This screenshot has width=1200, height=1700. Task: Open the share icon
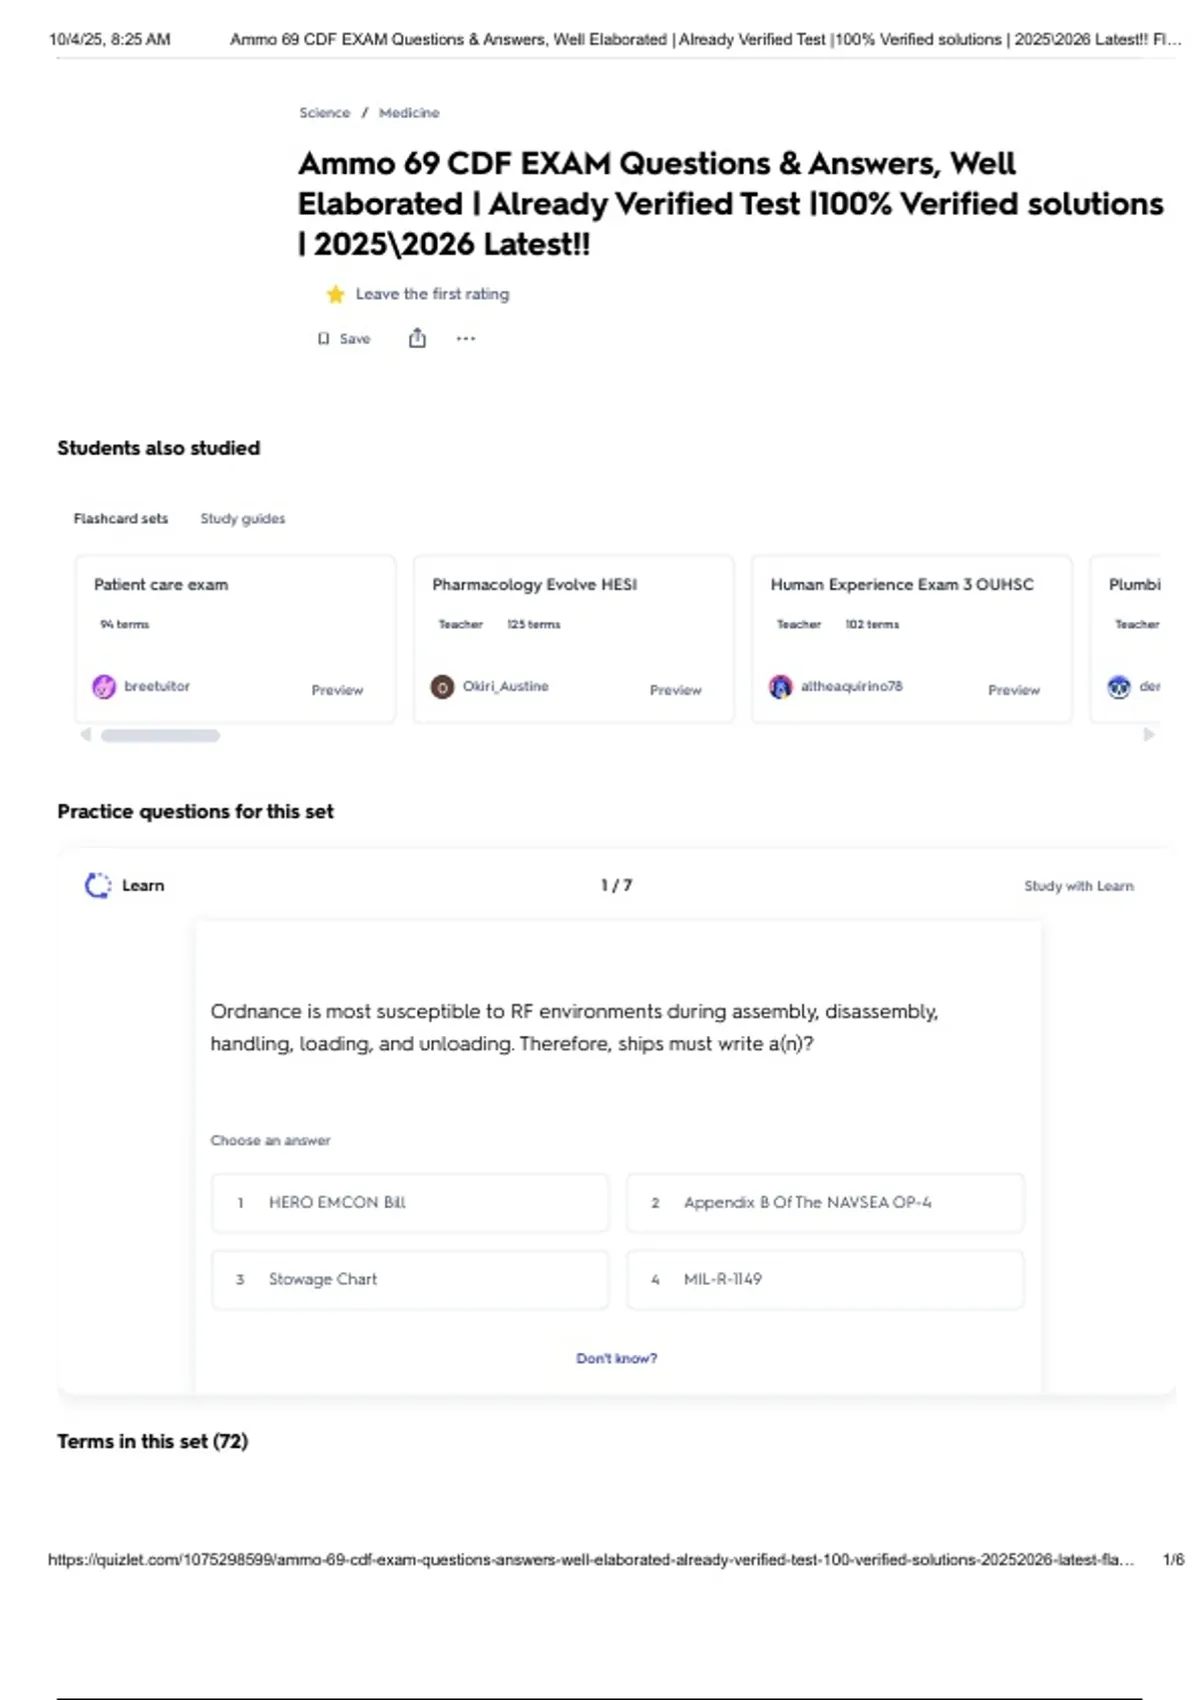point(417,338)
